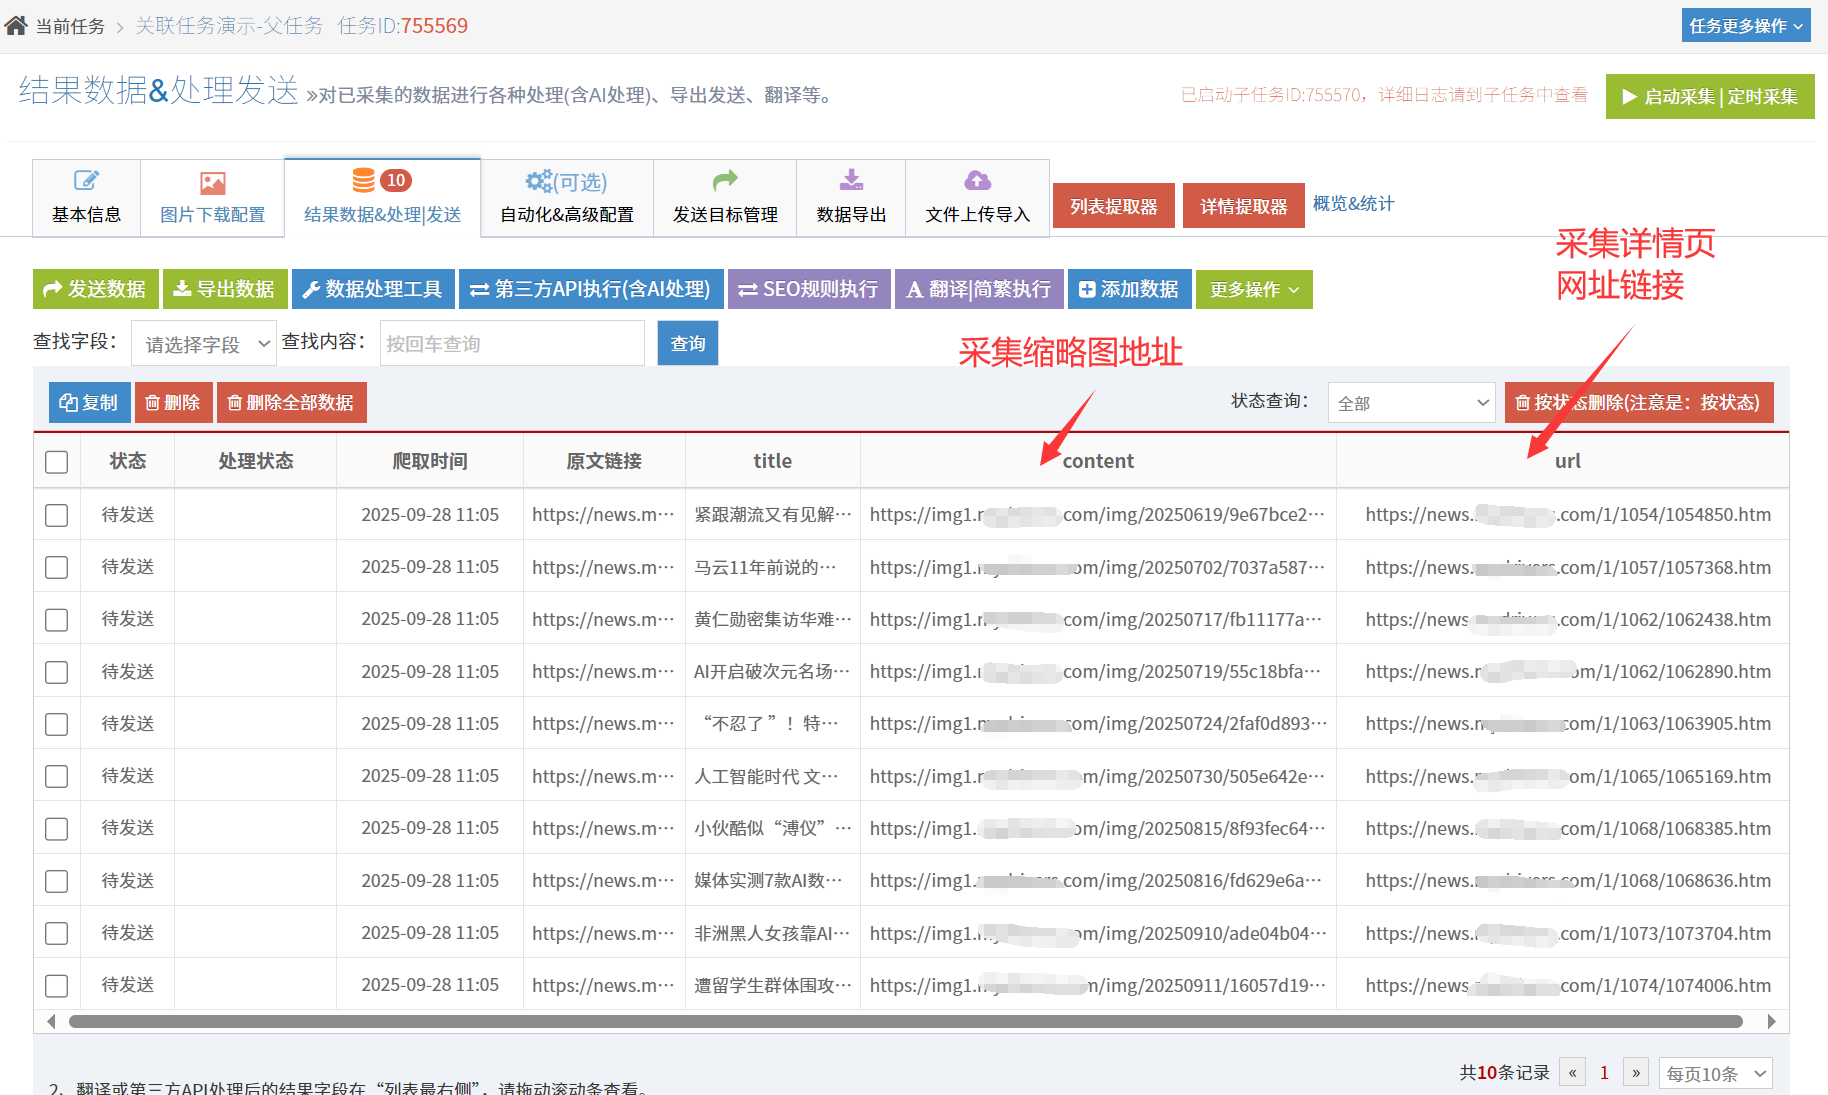
Task: Select the checkbox for row 马云11年前说的
Action: coord(57,568)
